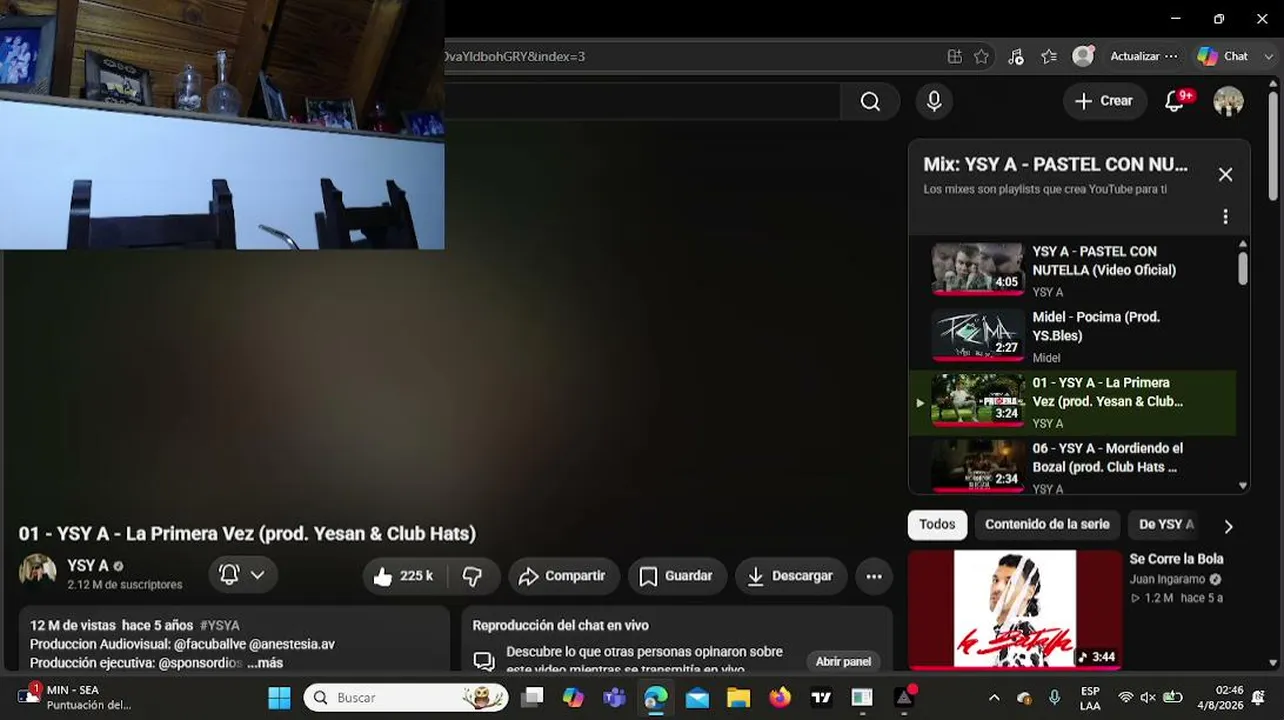Expand the subscription notification bell dropdown
This screenshot has height=720, width=1284.
[x=243, y=575]
